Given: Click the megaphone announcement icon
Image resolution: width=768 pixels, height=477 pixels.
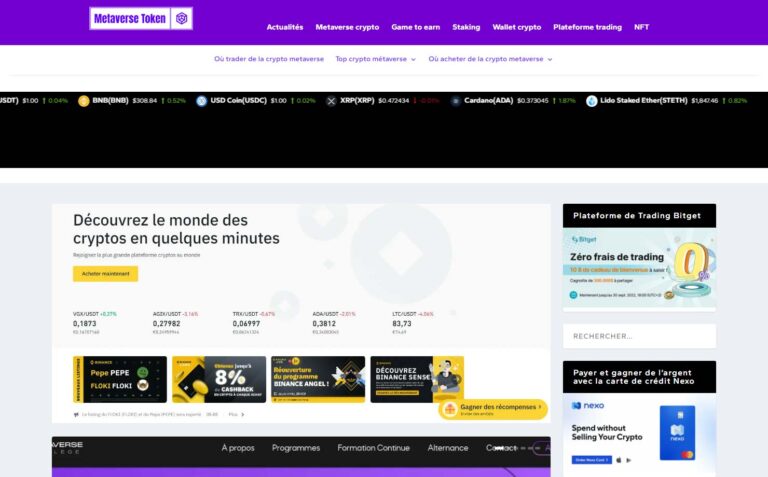Looking at the screenshot, I should (76, 415).
